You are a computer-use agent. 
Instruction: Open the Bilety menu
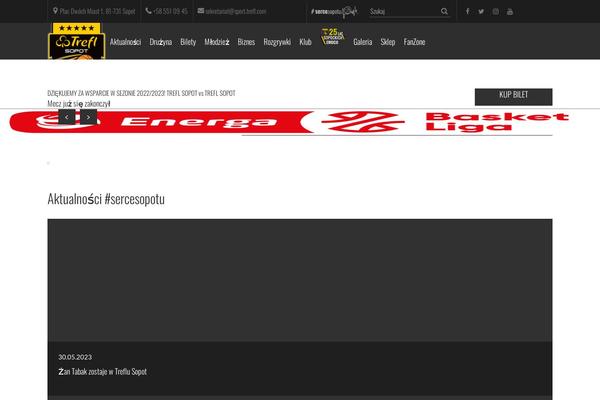point(188,42)
